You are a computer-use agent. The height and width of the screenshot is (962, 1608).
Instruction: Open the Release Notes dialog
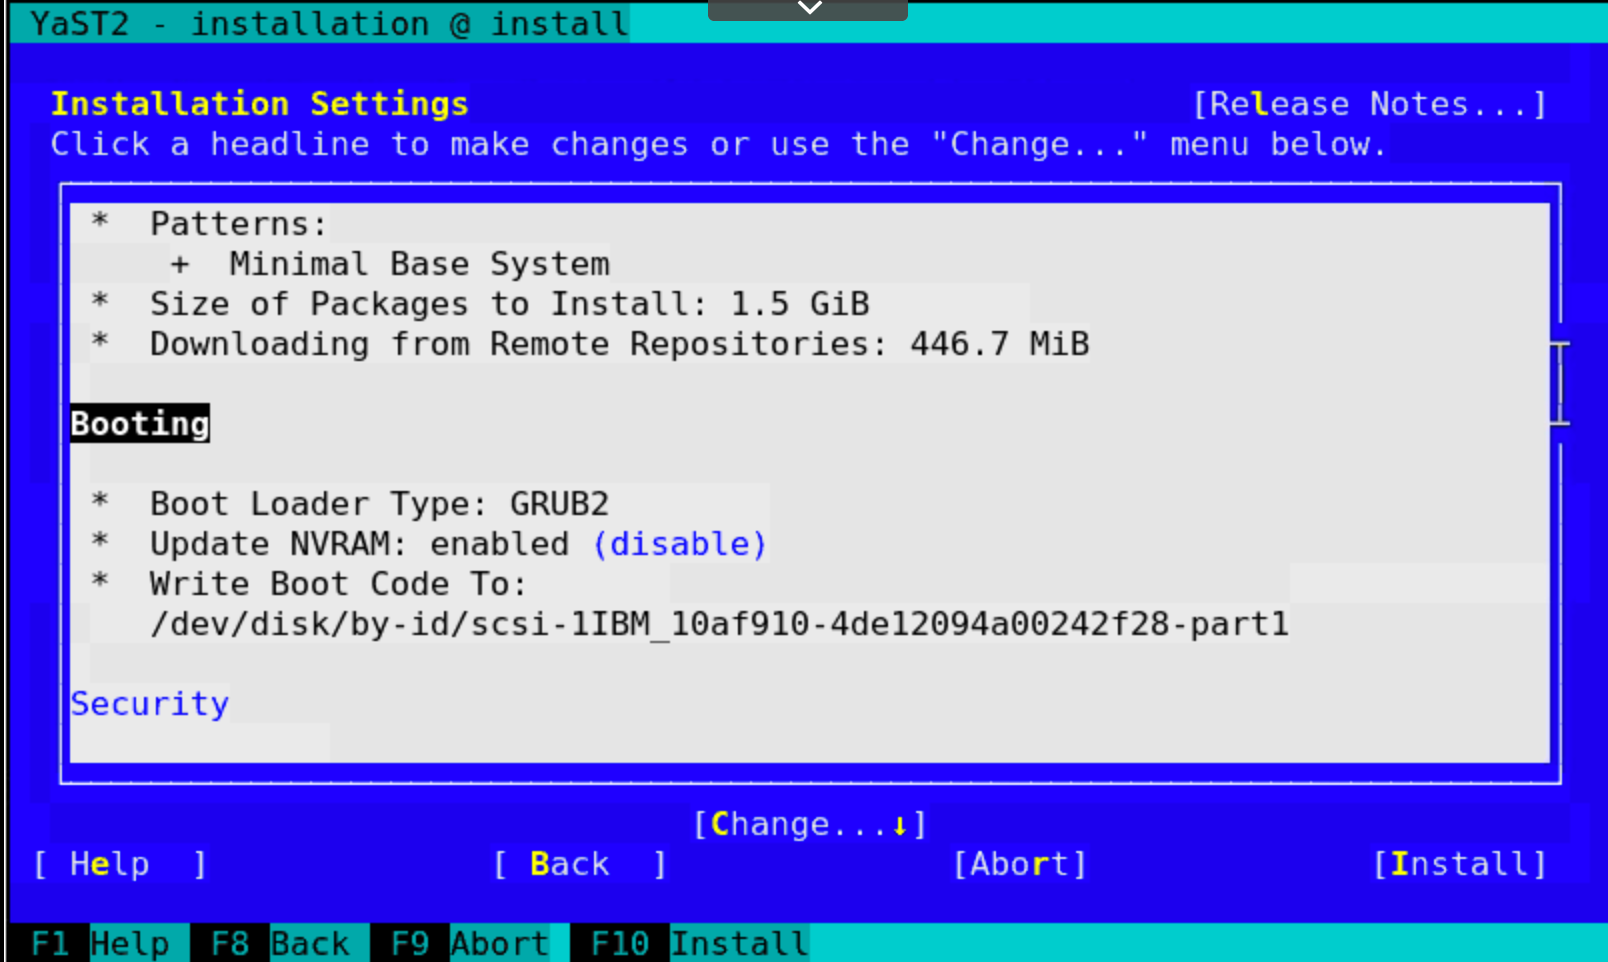pyautogui.click(x=1367, y=103)
